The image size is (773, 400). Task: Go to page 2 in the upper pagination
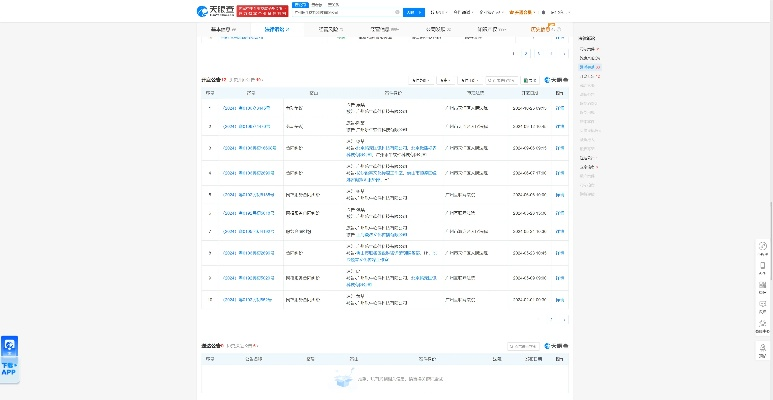click(527, 53)
